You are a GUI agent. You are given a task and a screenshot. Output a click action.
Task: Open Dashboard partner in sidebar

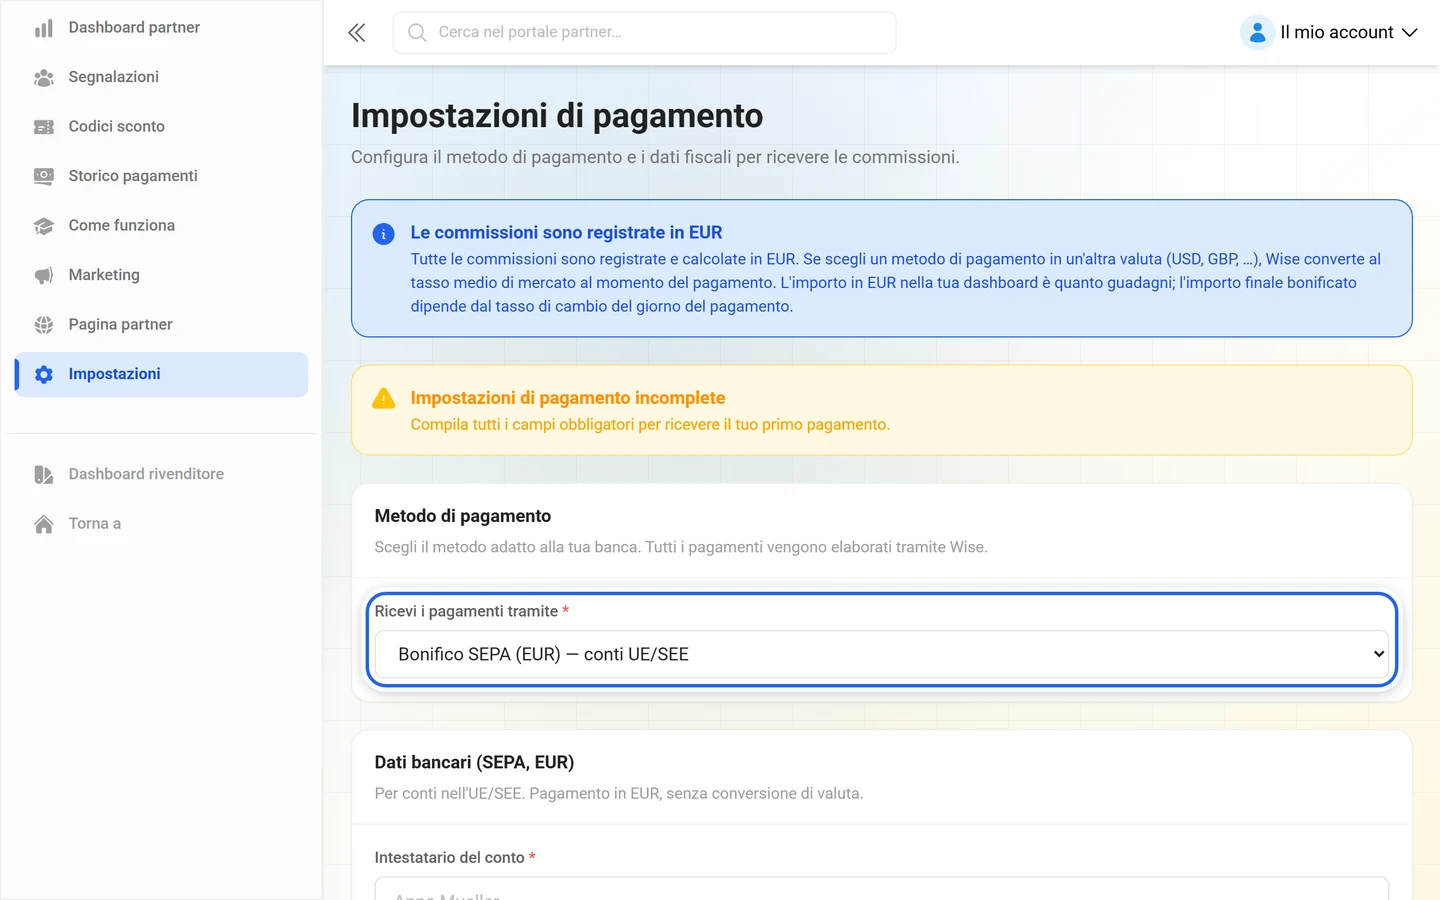pos(162,28)
